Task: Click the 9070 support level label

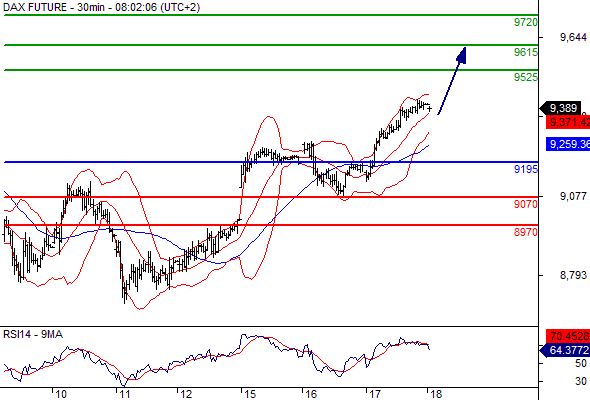Action: (526, 204)
